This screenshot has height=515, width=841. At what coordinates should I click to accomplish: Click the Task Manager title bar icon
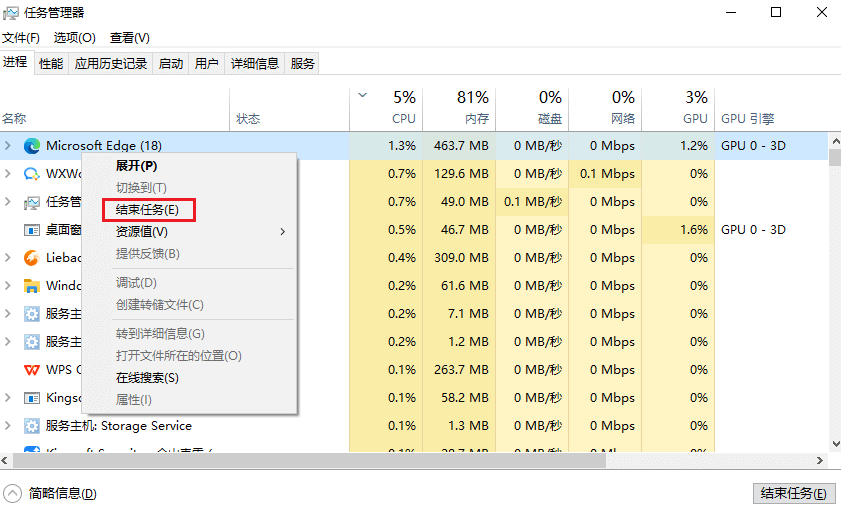(11, 12)
